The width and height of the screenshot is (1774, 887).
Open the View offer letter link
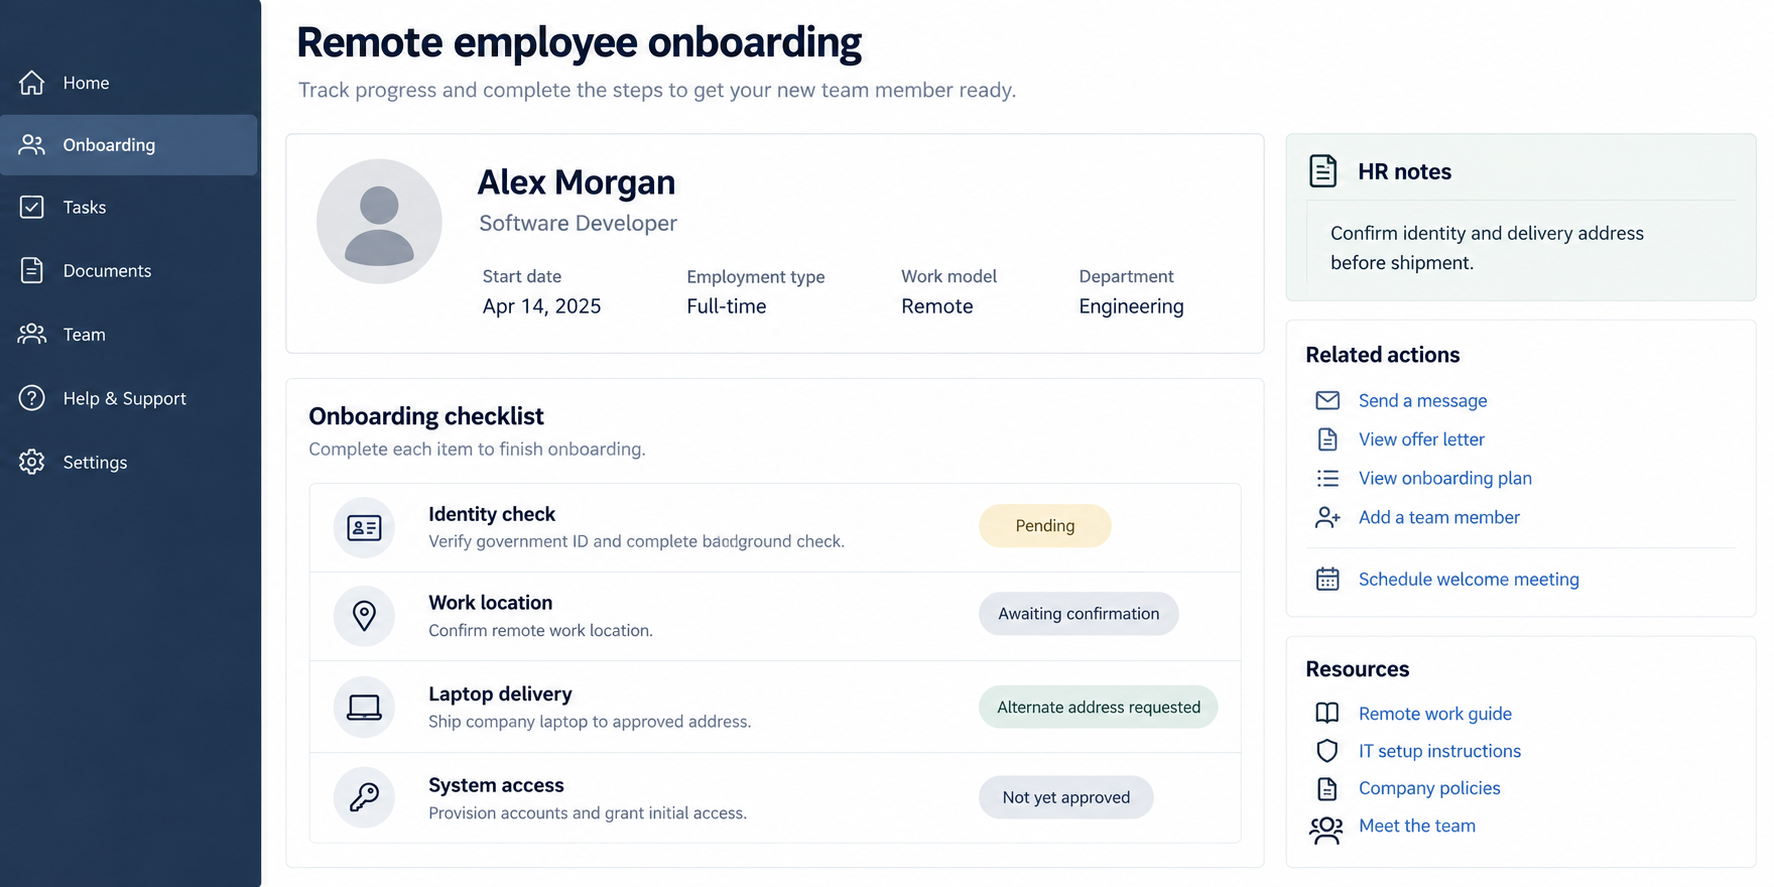point(1421,439)
